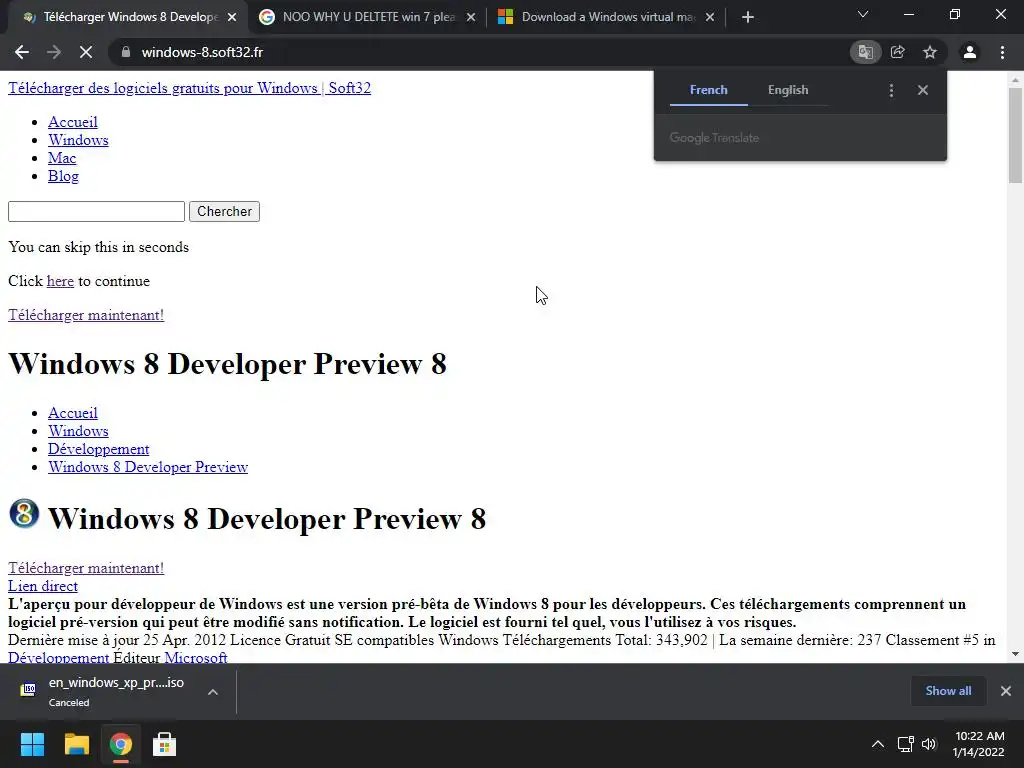Open File Explorer from taskbar
The height and width of the screenshot is (768, 1024).
76,744
